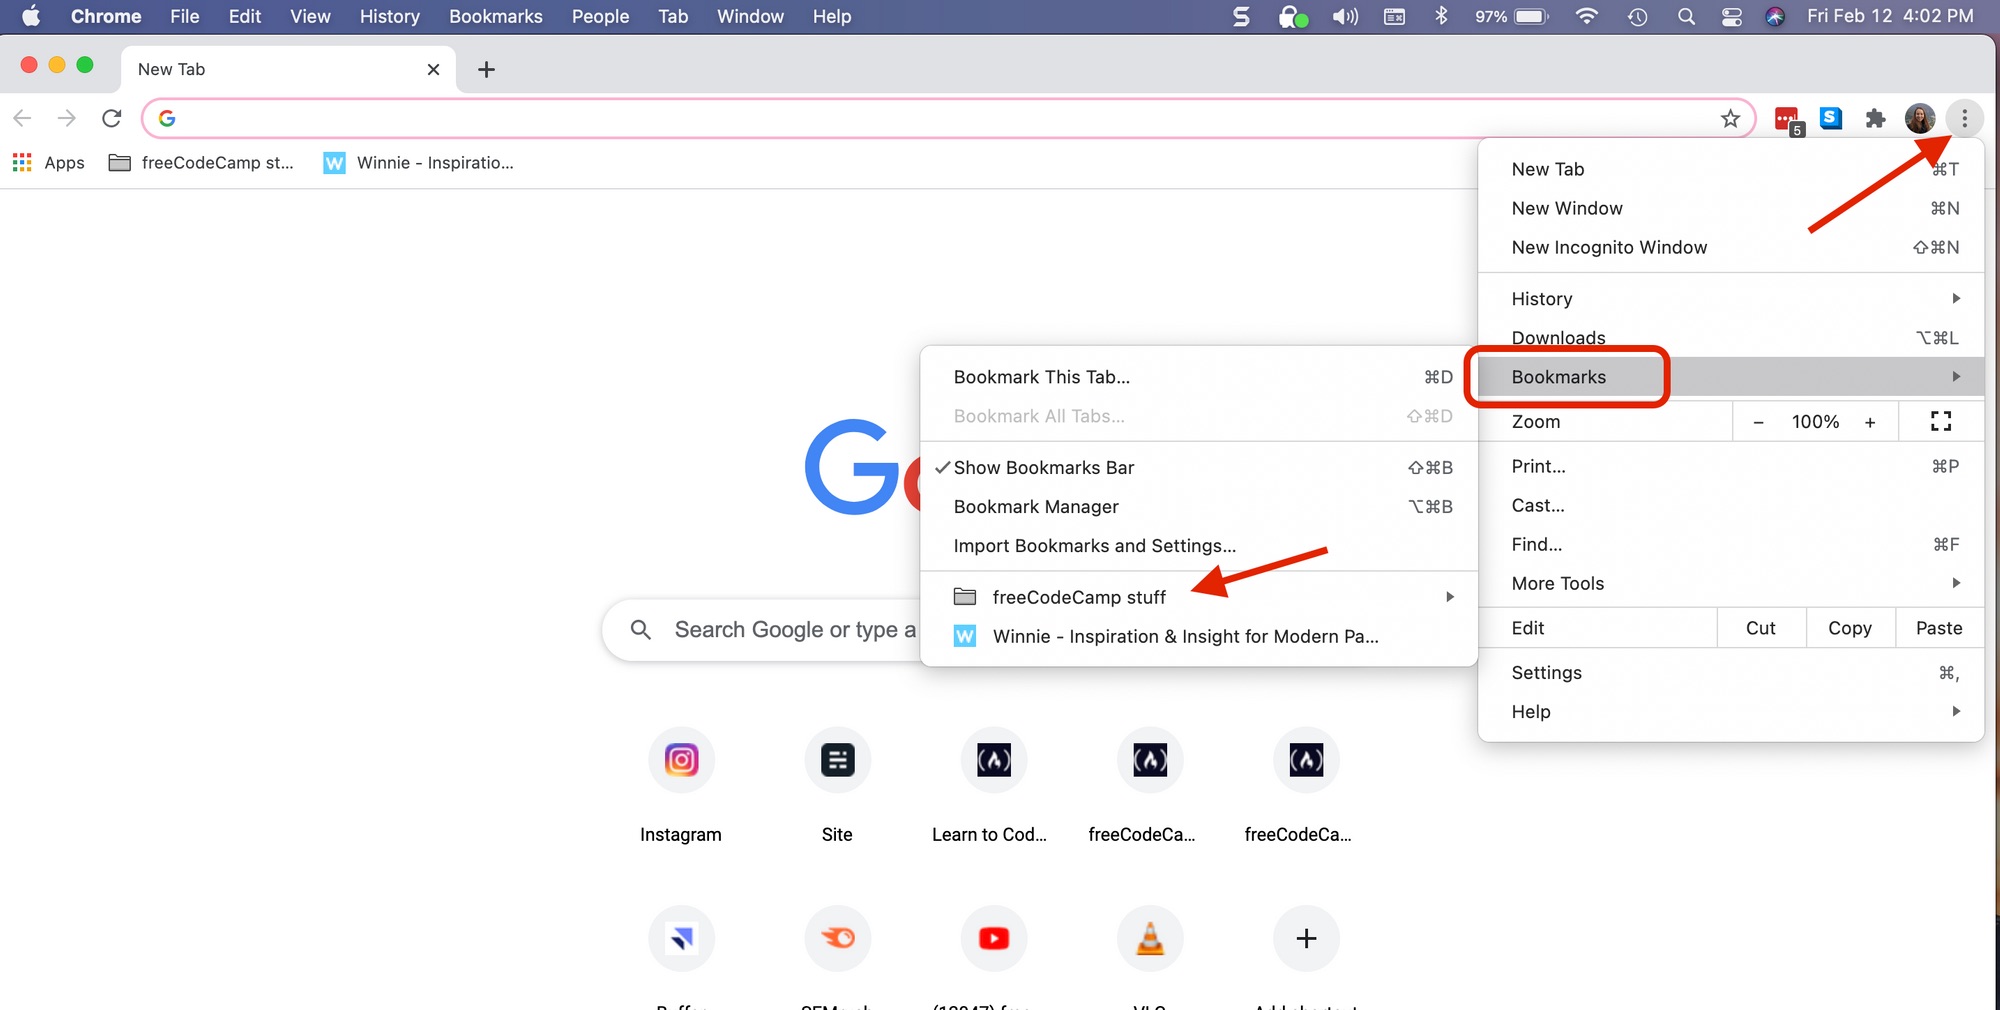Click the profile avatar icon
The width and height of the screenshot is (2000, 1010).
(1919, 119)
